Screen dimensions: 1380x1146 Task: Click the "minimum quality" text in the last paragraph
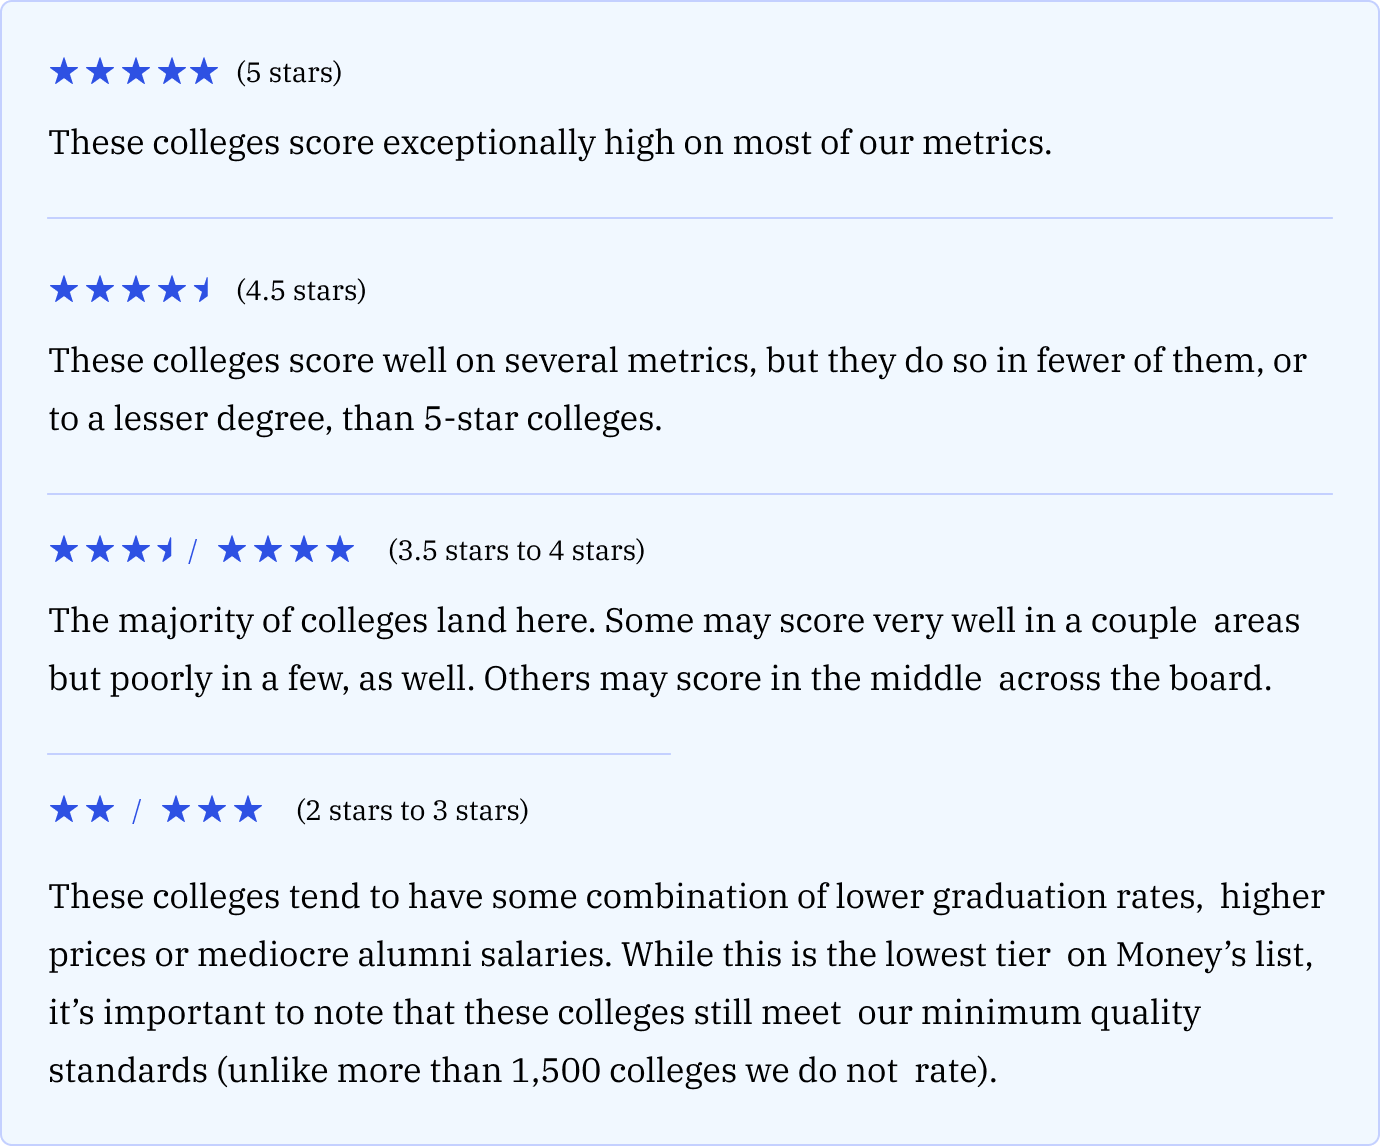pyautogui.click(x=1060, y=1013)
